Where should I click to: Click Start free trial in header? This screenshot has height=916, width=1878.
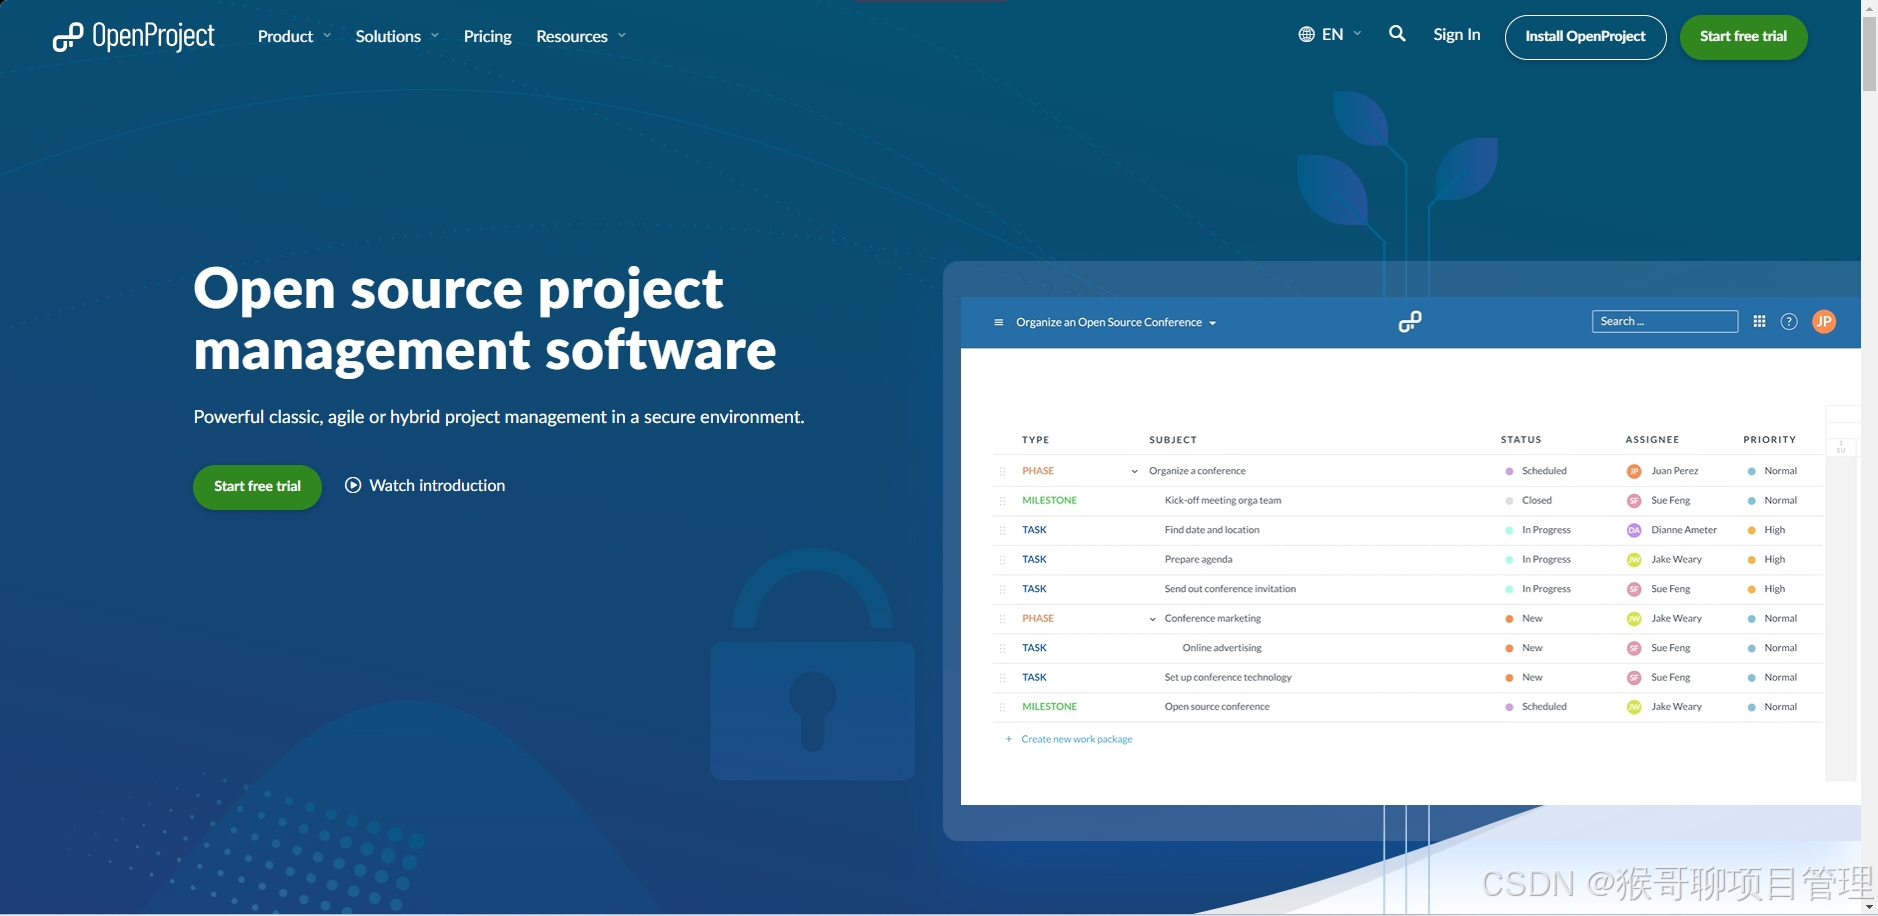coord(1743,37)
